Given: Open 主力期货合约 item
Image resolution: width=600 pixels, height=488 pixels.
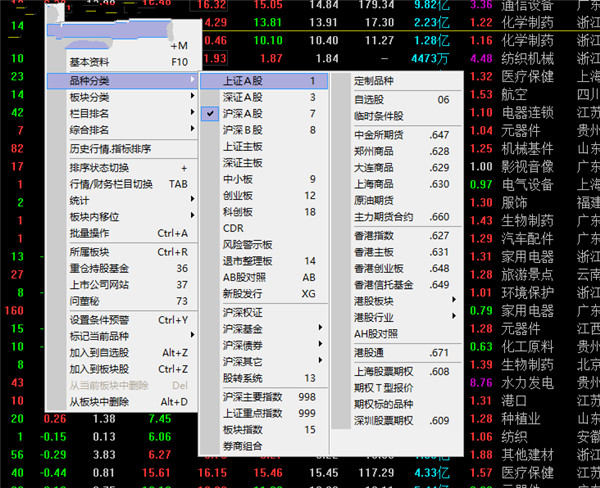Looking at the screenshot, I should point(397,217).
